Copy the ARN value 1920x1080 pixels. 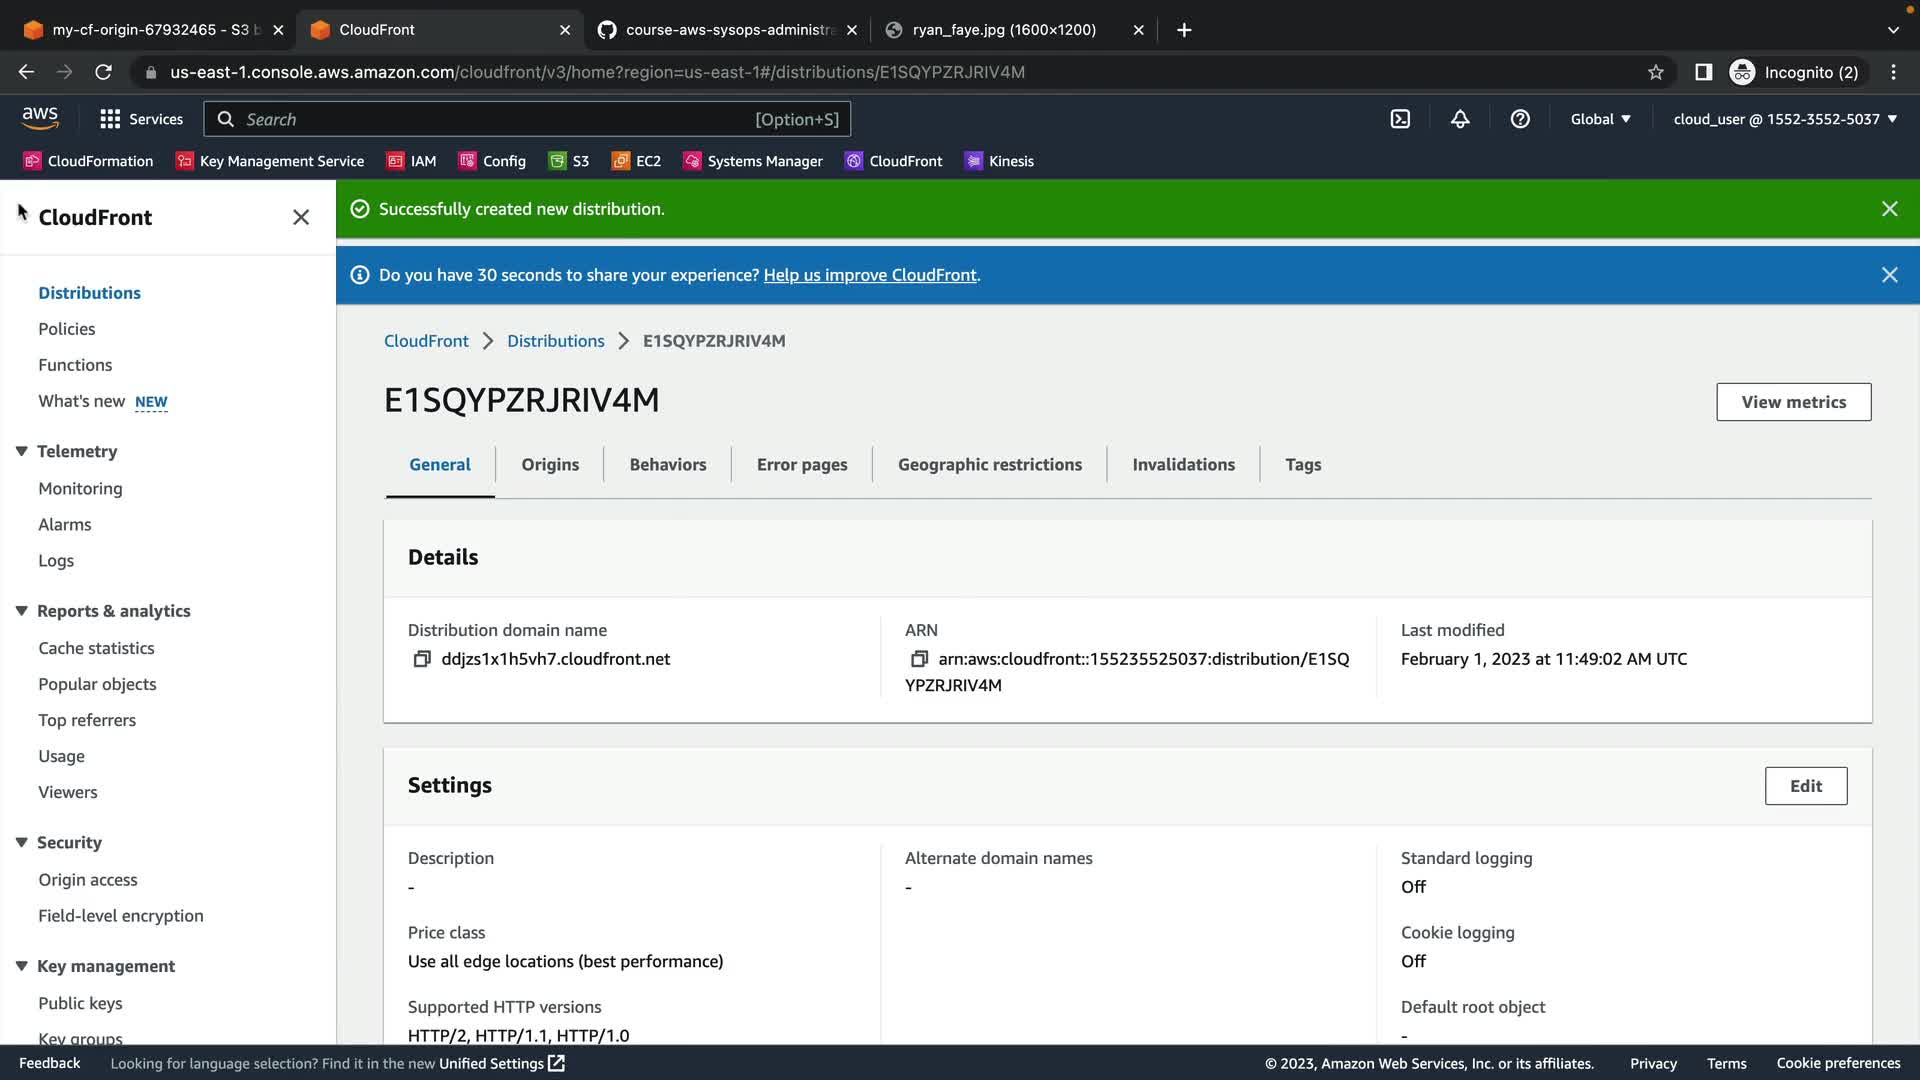919,659
